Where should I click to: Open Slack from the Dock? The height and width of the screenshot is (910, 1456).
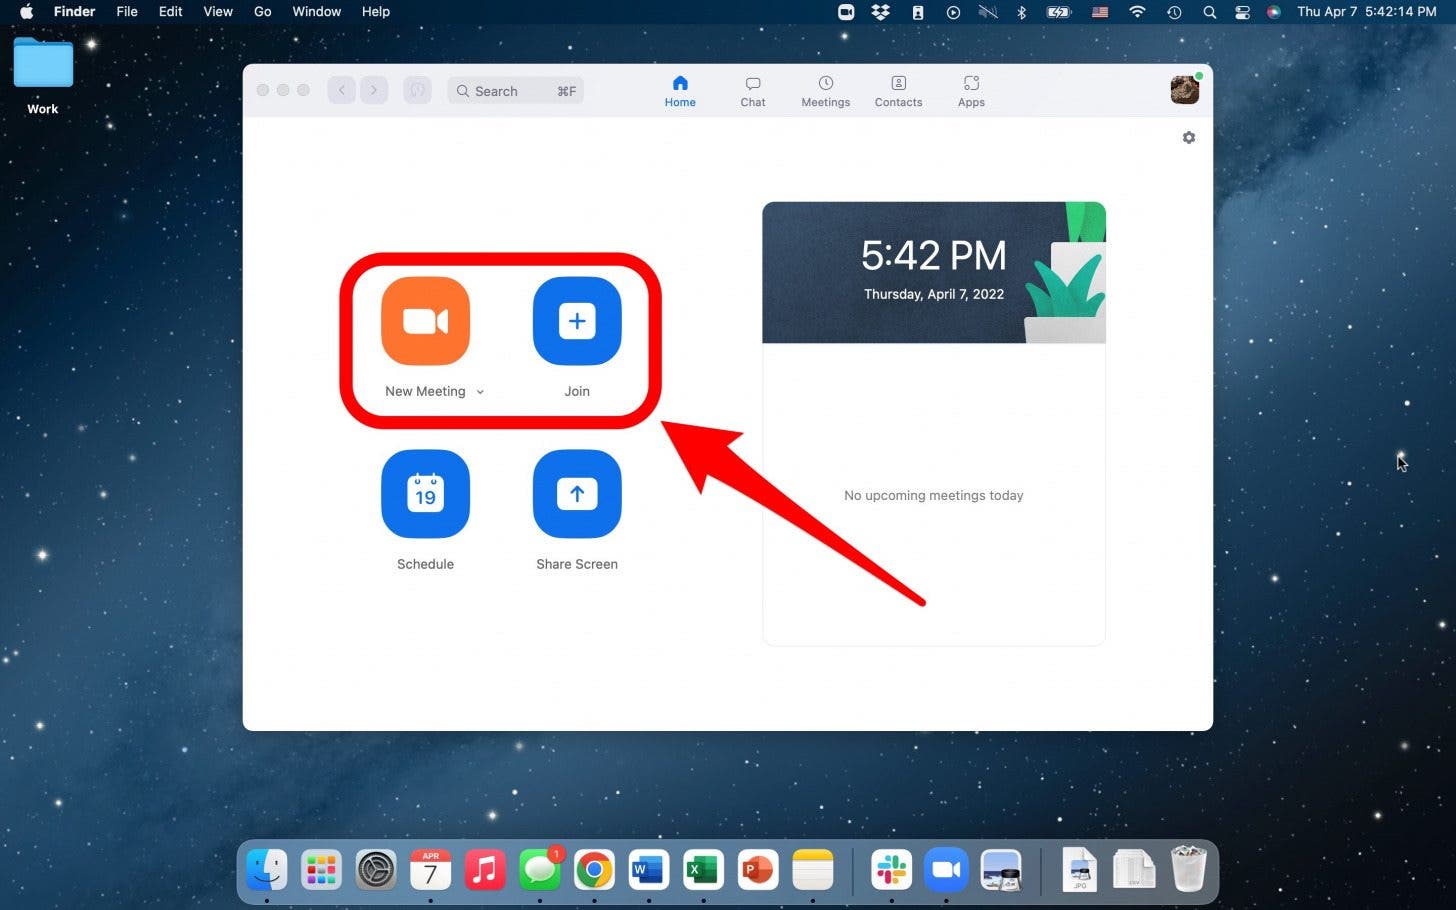point(891,869)
